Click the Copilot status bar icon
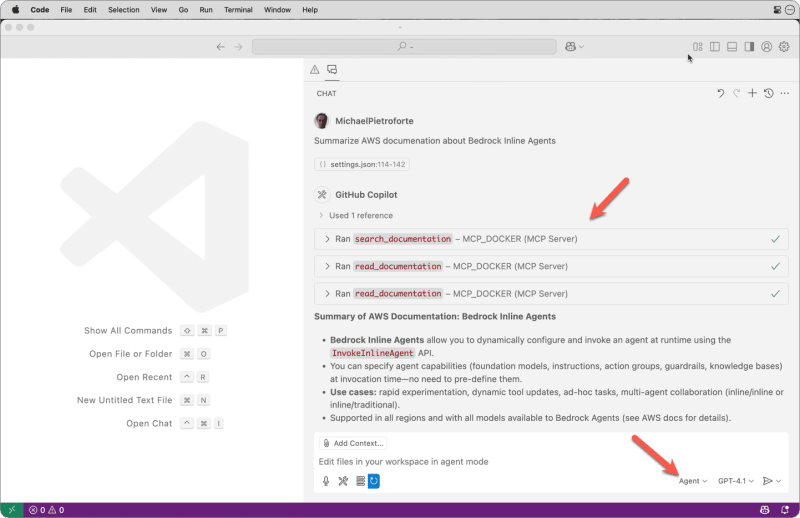Screen dimensions: 800x518 pos(764,510)
